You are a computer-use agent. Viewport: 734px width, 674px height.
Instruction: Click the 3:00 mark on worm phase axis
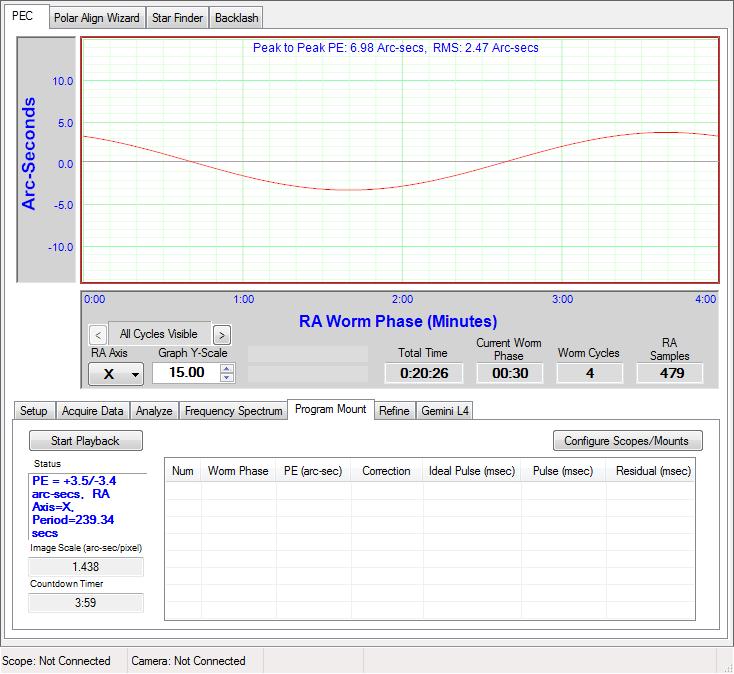pyautogui.click(x=562, y=299)
